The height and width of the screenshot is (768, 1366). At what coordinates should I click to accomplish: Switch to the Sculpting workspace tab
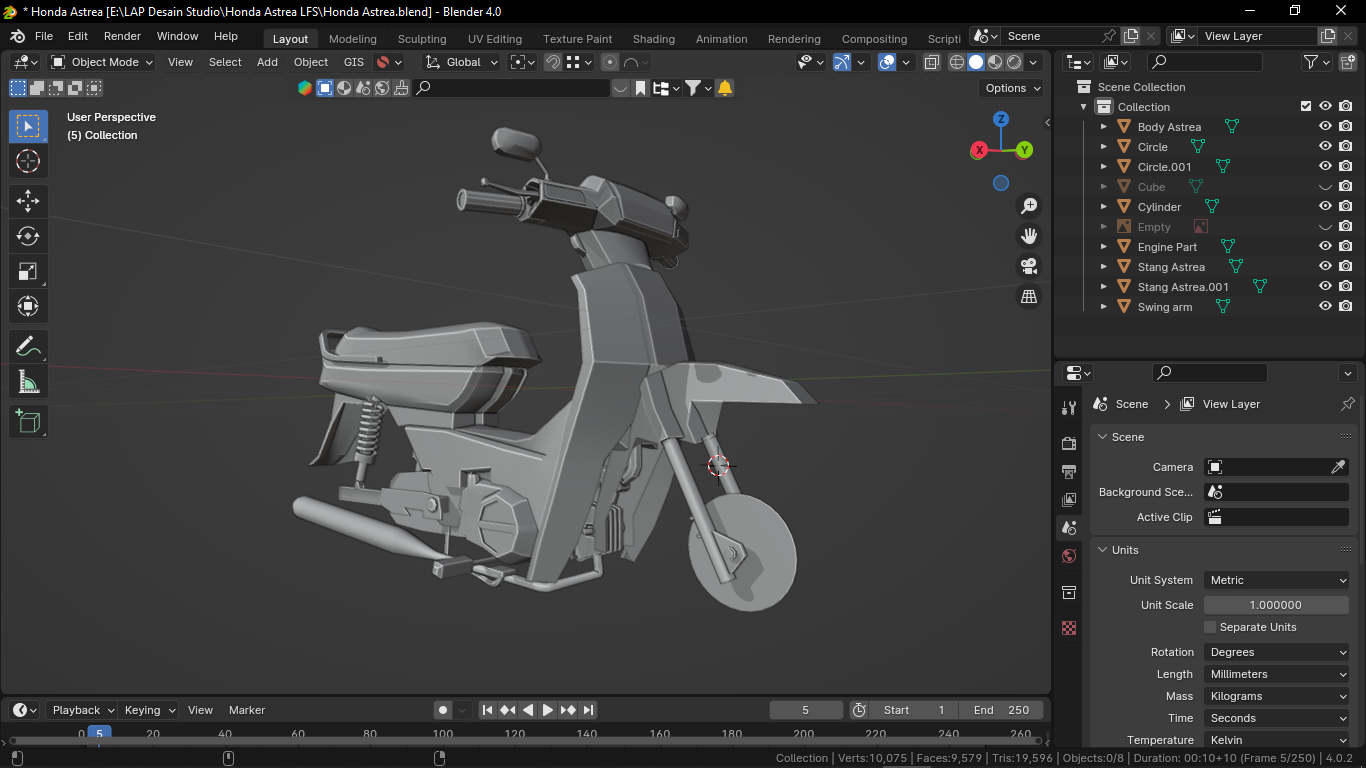[x=422, y=39]
